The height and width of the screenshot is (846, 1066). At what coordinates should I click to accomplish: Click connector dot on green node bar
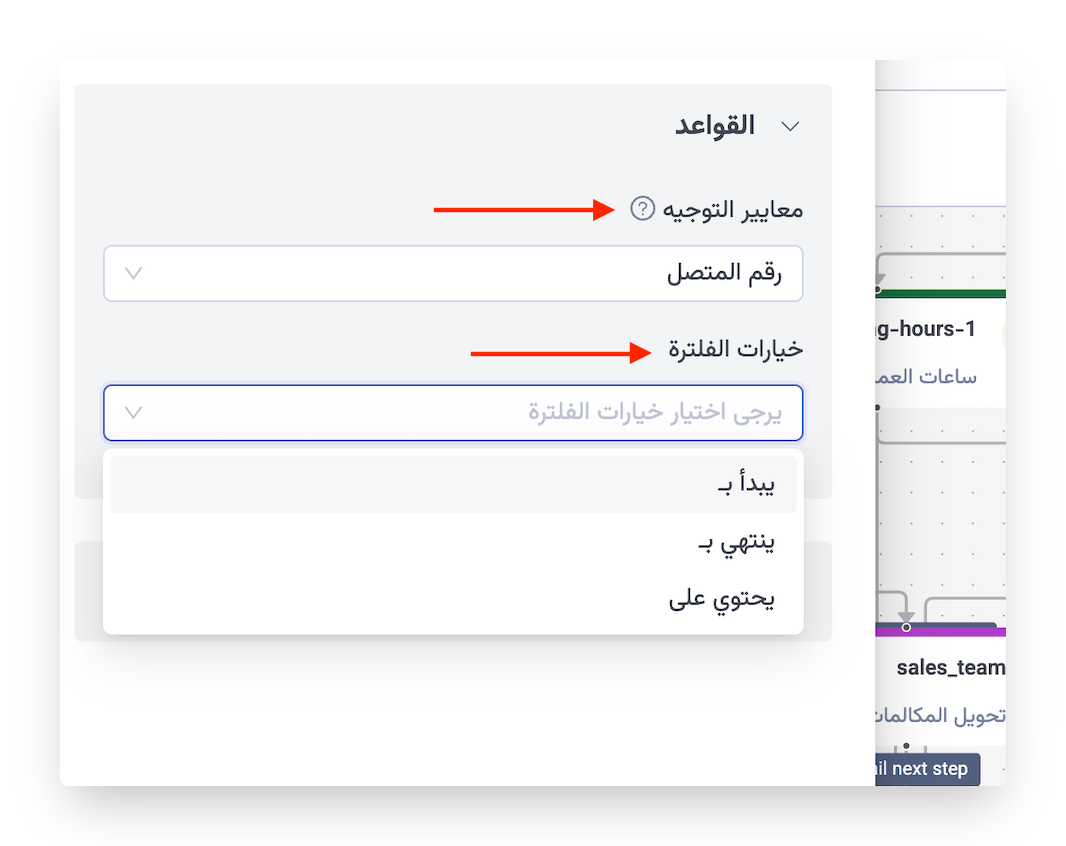pos(877,290)
